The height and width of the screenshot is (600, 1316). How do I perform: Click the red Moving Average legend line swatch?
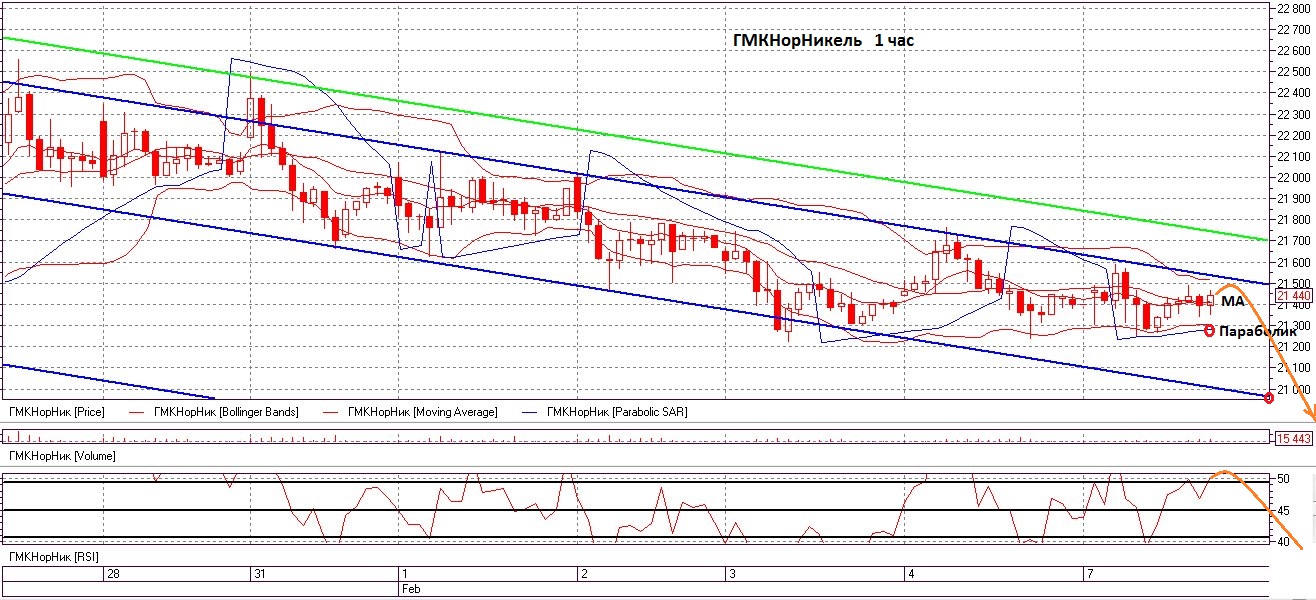coord(331,412)
